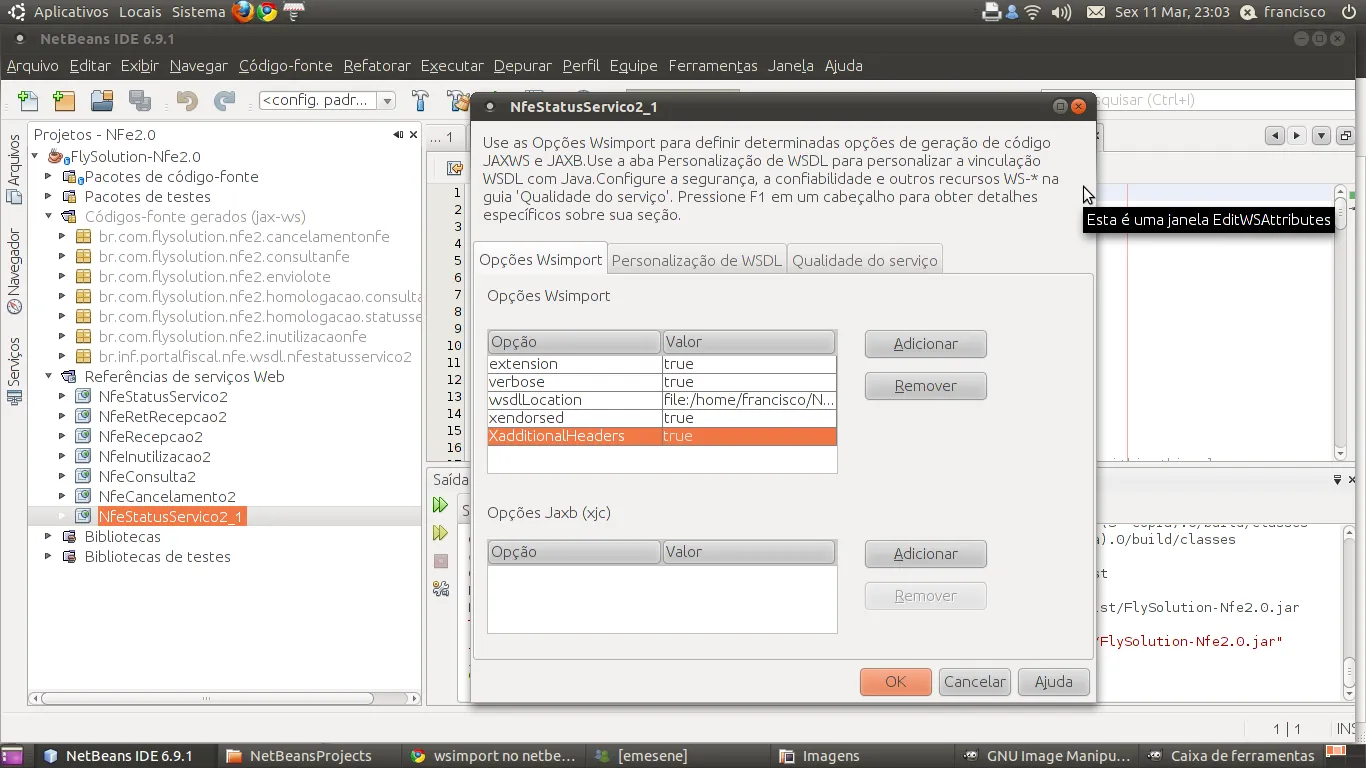The height and width of the screenshot is (768, 1366).
Task: Click the printer icon in the top panel
Action: [992, 12]
